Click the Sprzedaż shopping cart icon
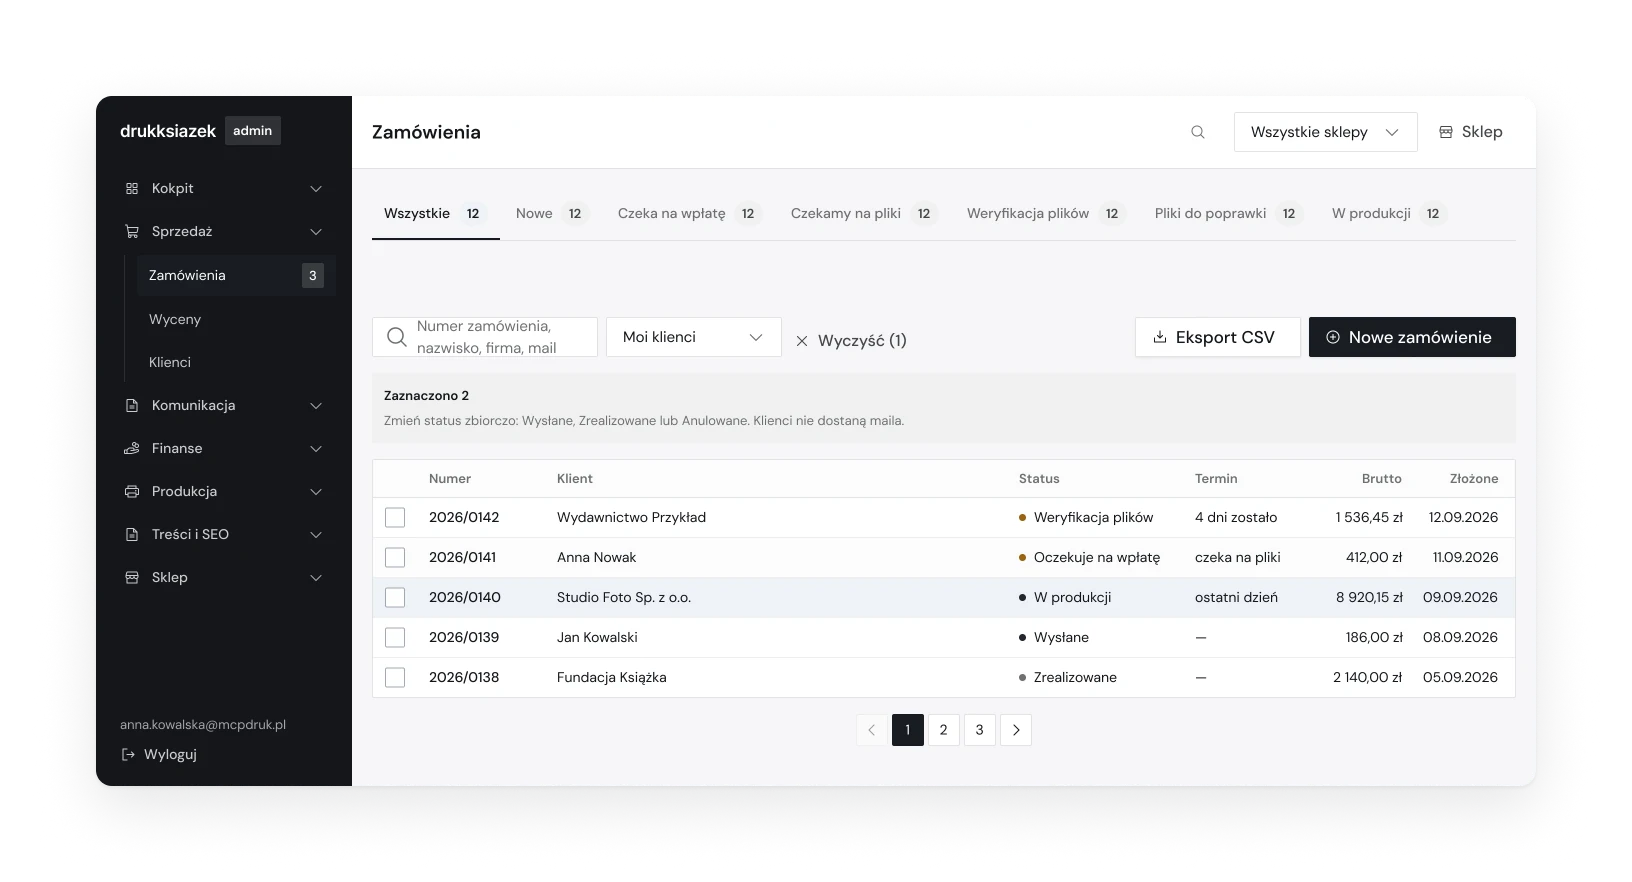This screenshot has height=882, width=1632. (131, 231)
